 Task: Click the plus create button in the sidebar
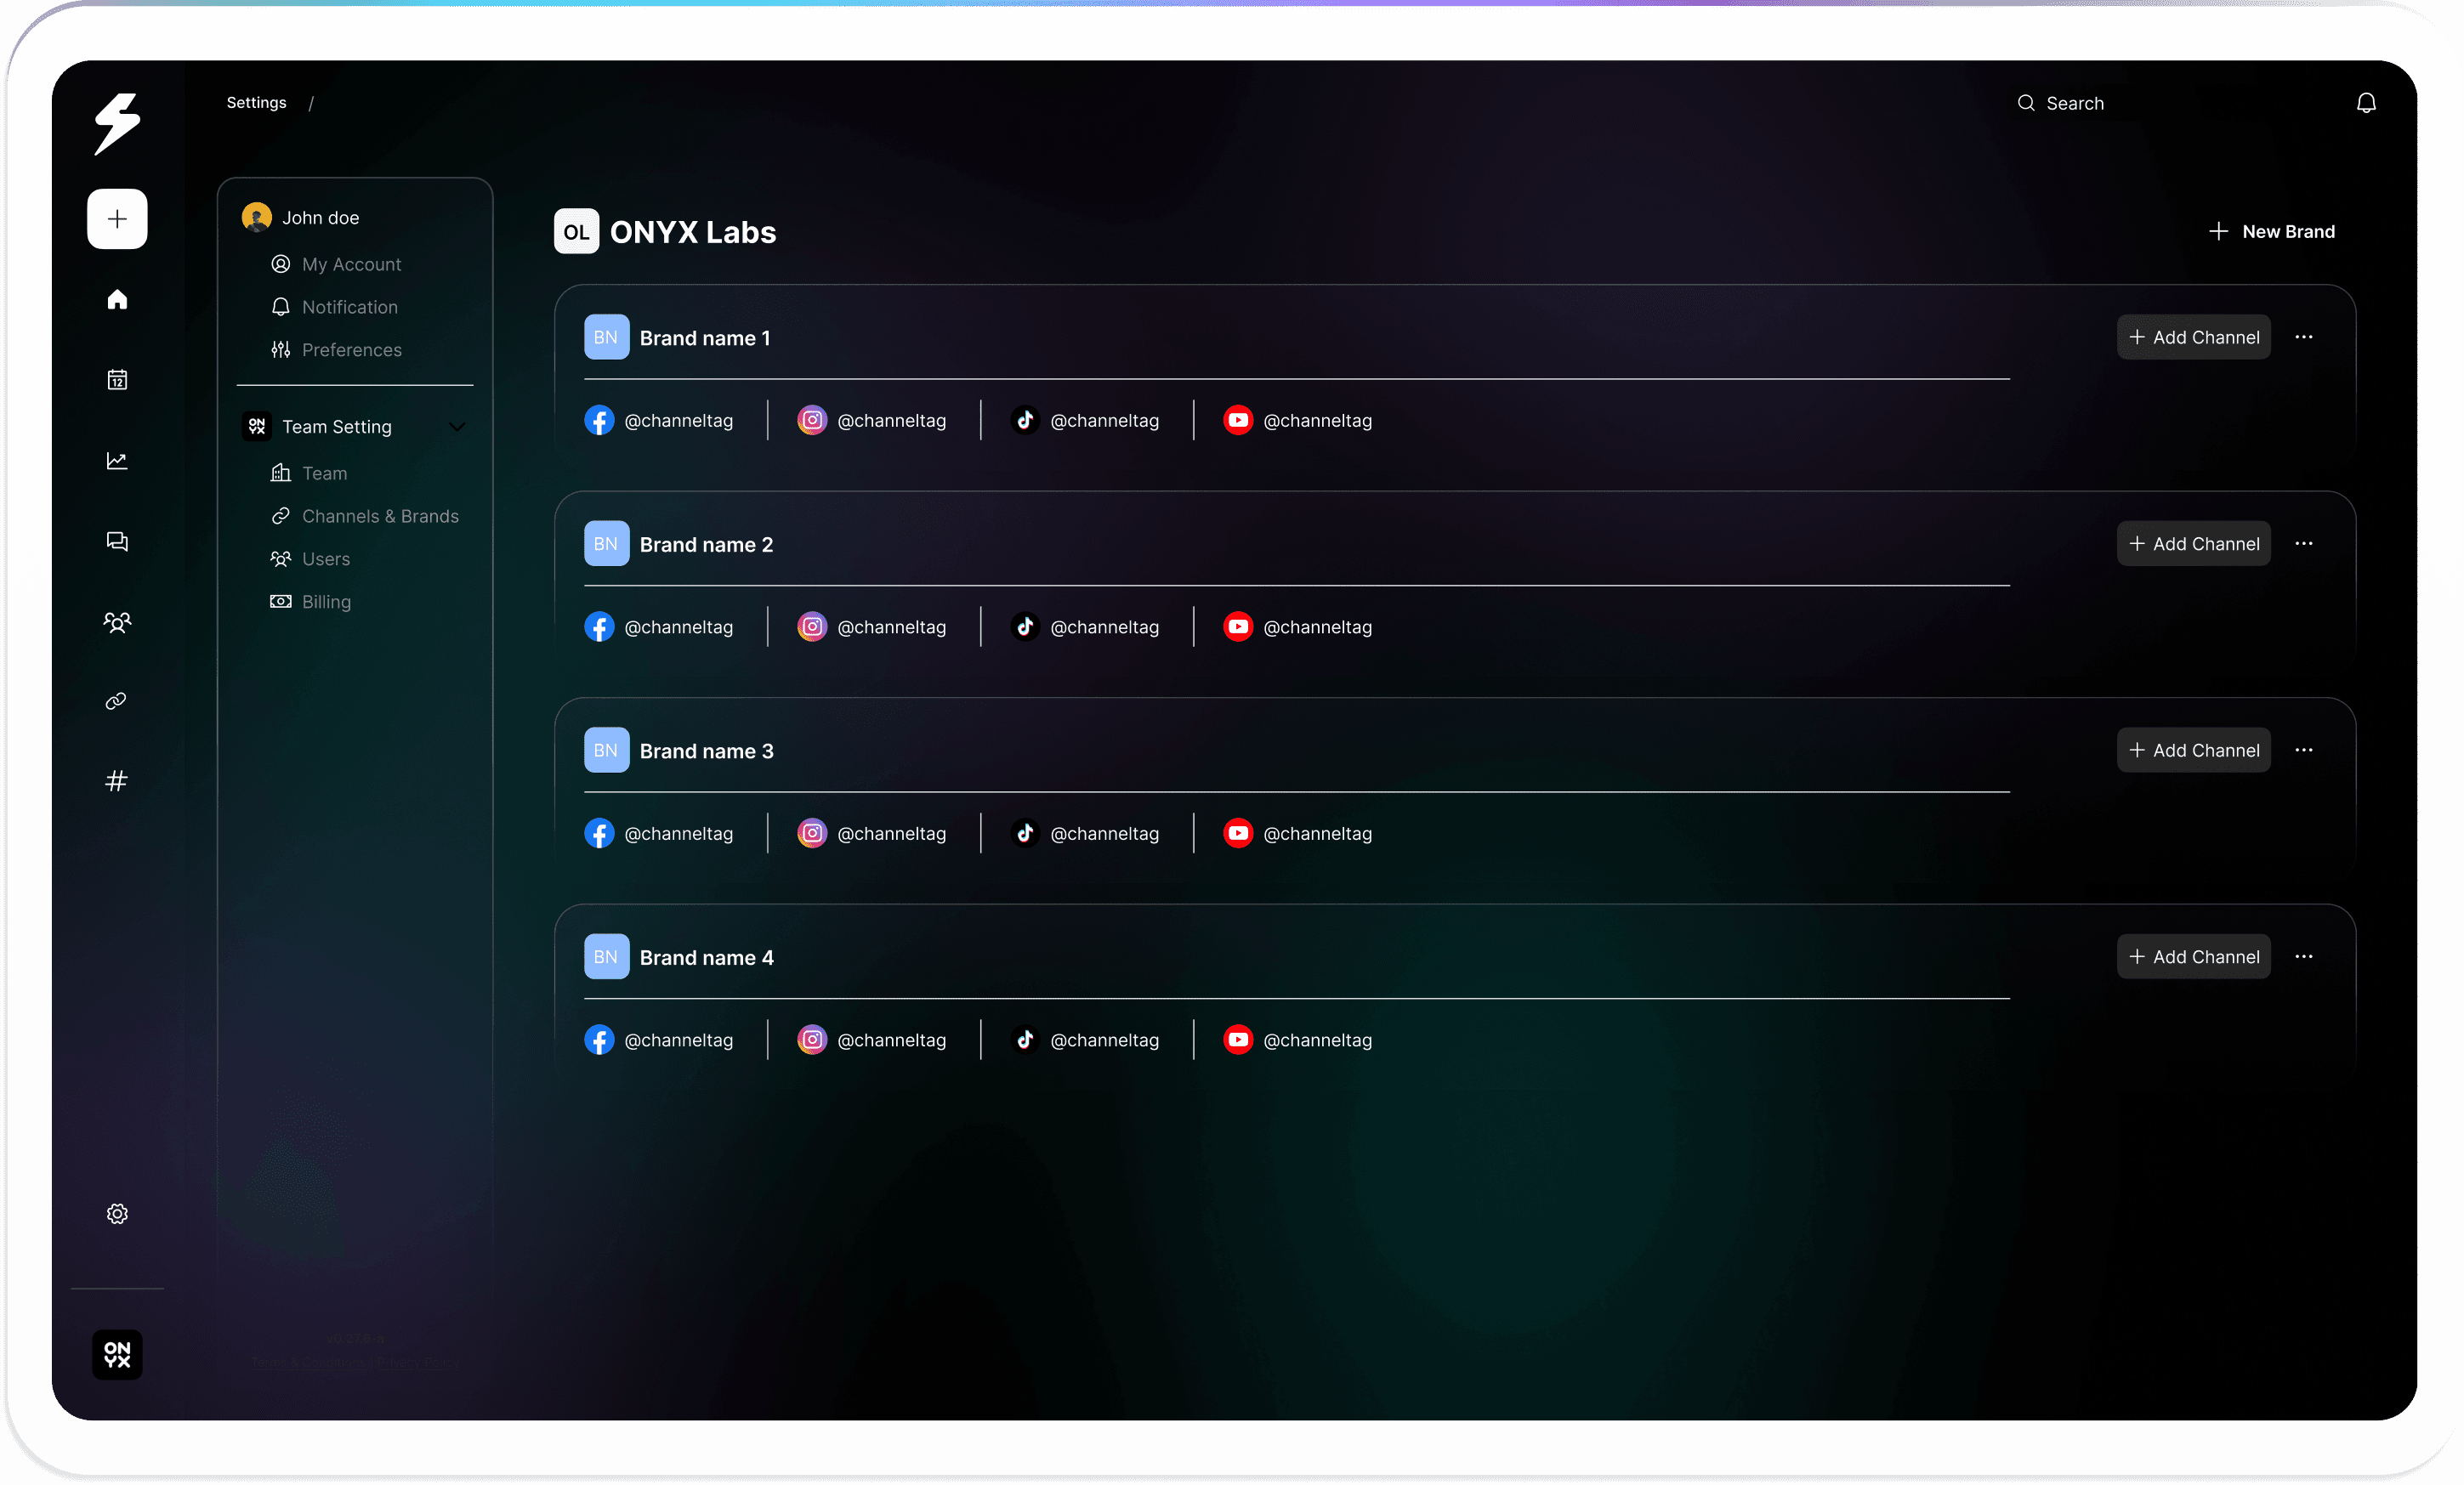click(117, 219)
